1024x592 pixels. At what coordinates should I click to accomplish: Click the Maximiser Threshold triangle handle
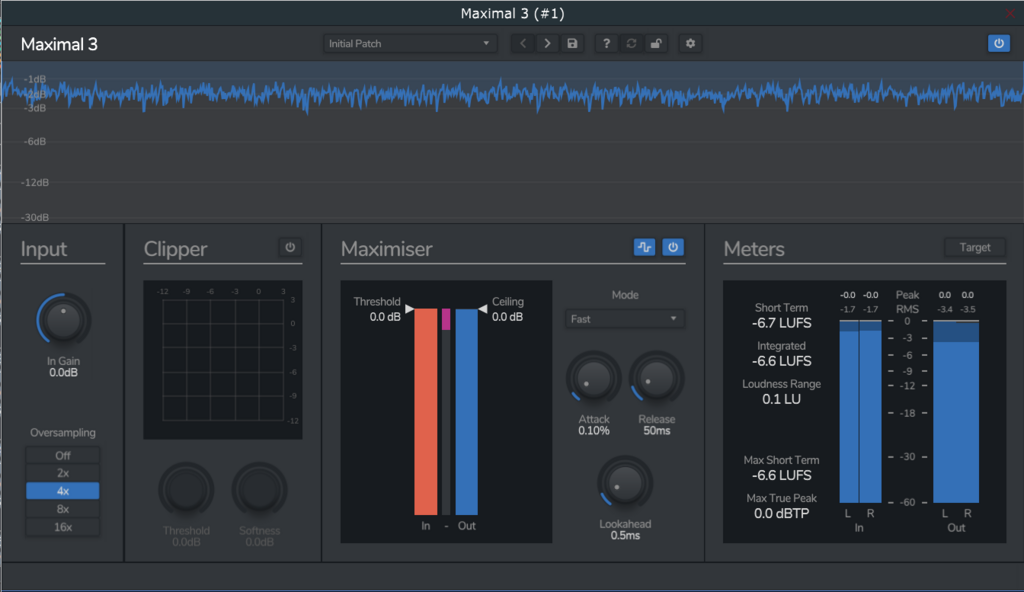tap(409, 308)
